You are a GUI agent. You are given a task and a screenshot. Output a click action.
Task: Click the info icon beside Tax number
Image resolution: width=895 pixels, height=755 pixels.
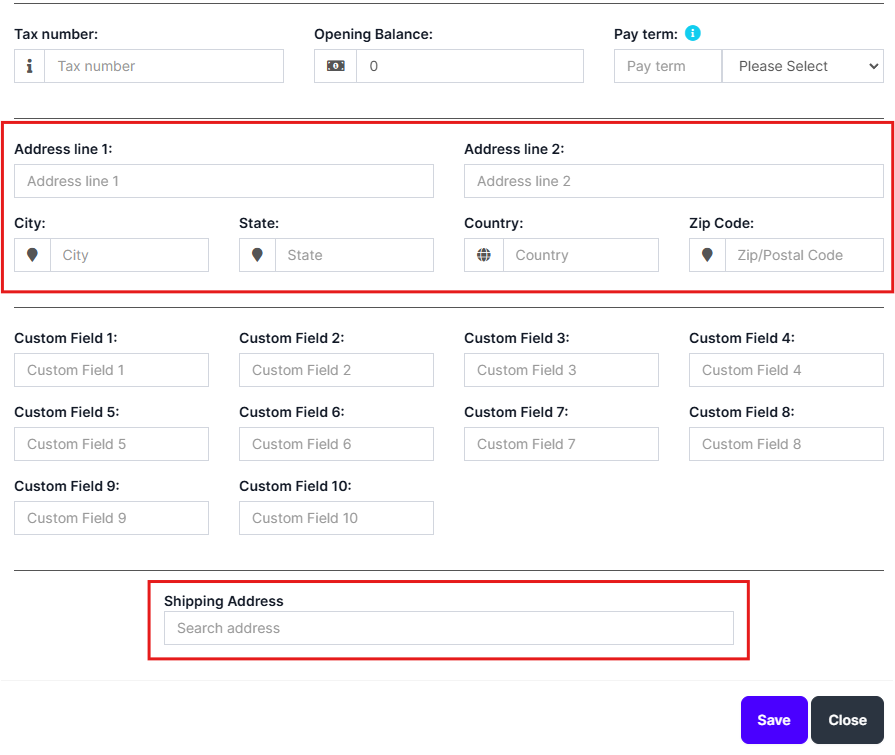point(30,66)
